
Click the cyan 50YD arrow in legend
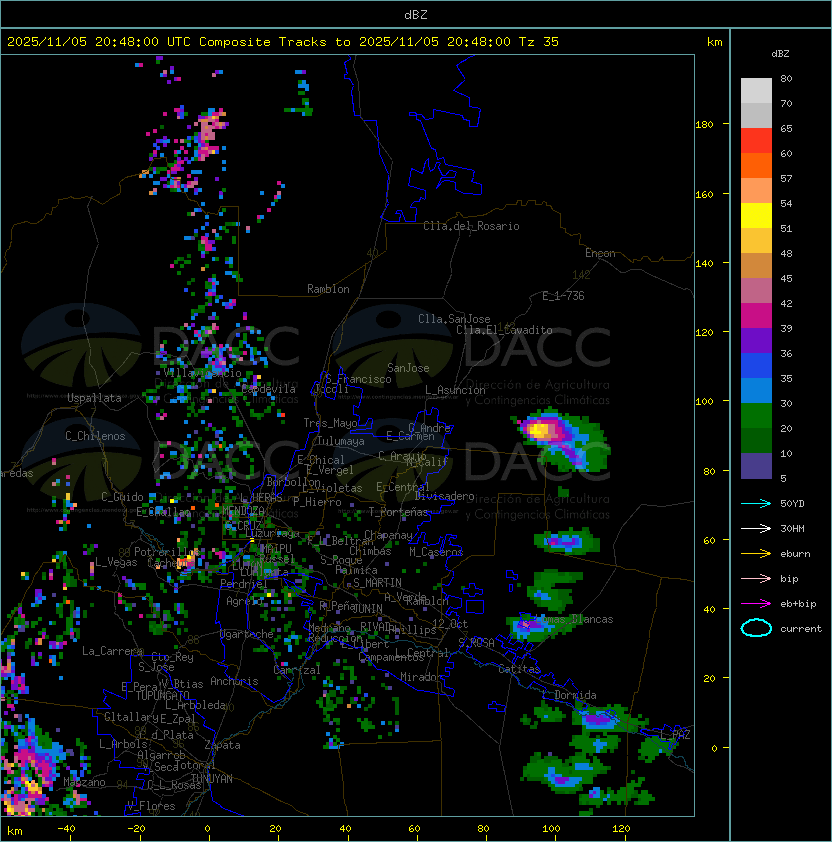click(756, 504)
